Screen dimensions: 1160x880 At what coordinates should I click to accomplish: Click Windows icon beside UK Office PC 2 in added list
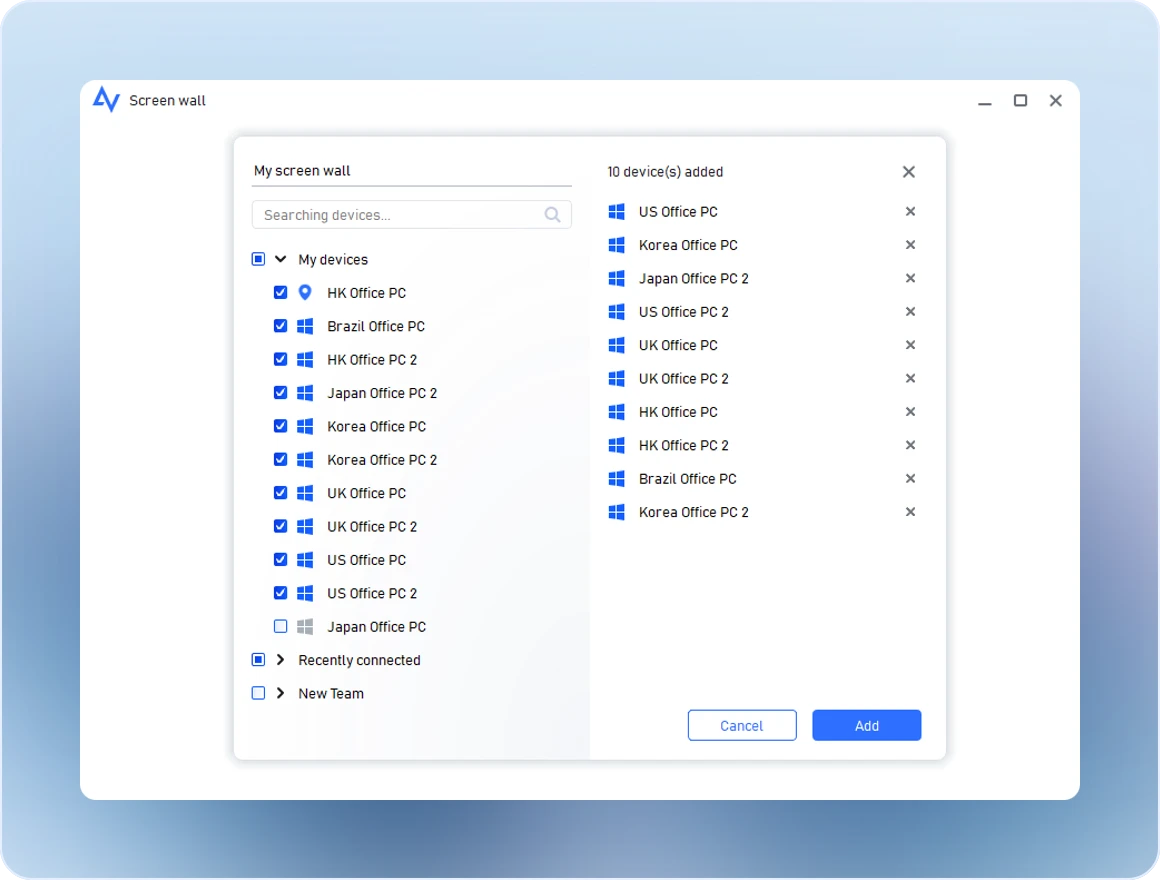[x=617, y=379]
